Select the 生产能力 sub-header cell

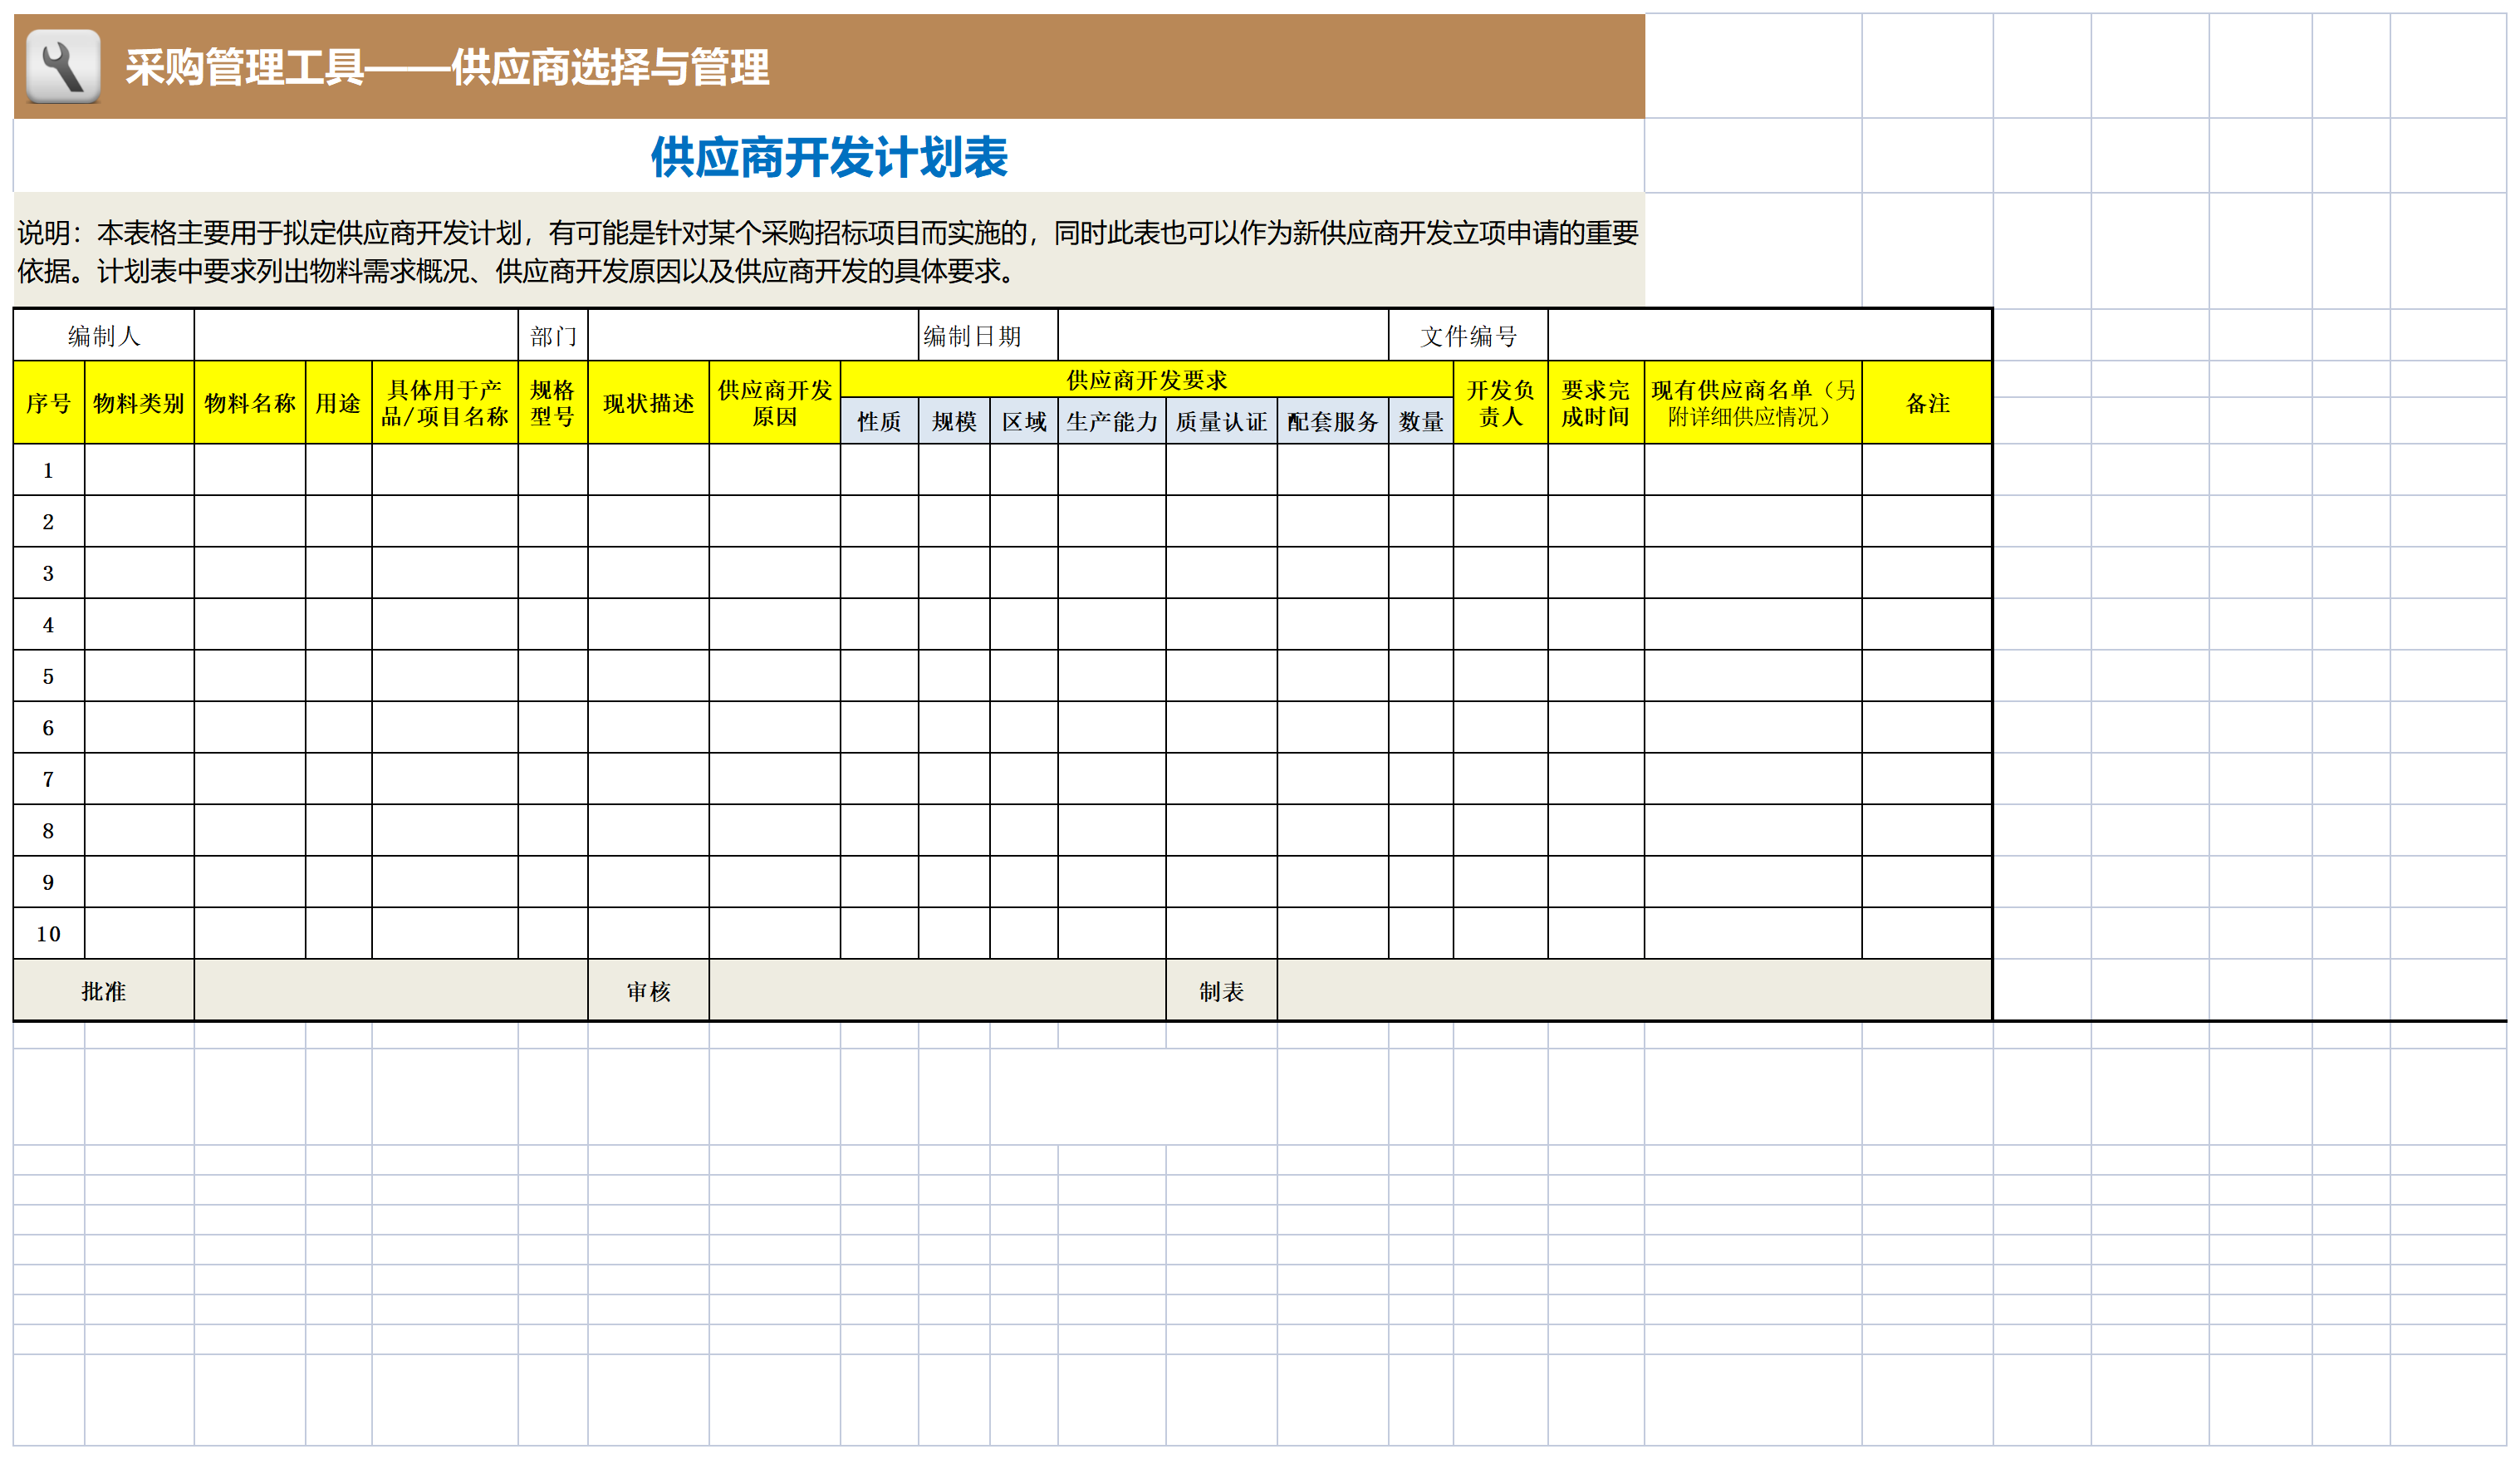click(1112, 421)
